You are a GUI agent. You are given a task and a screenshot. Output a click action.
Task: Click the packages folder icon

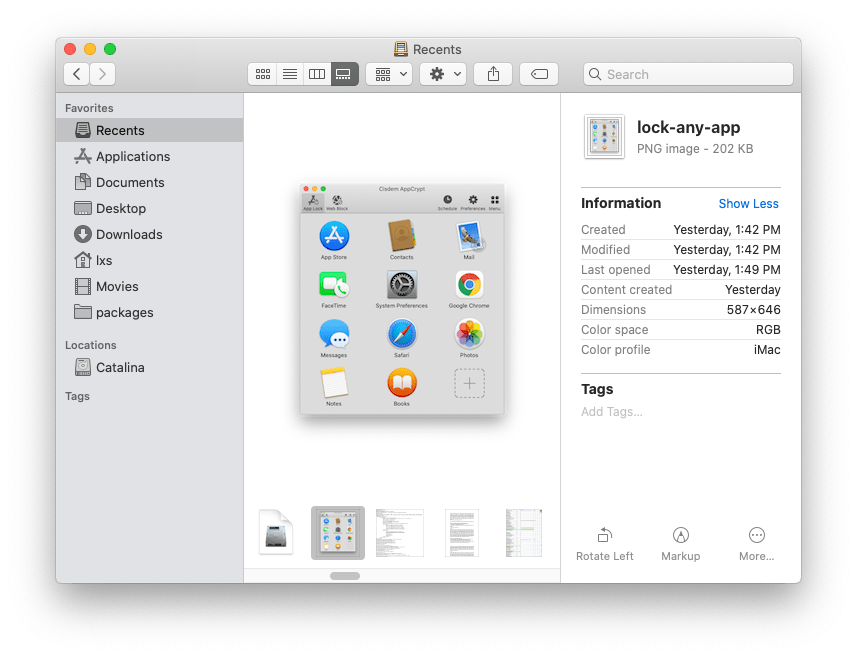[x=83, y=312]
